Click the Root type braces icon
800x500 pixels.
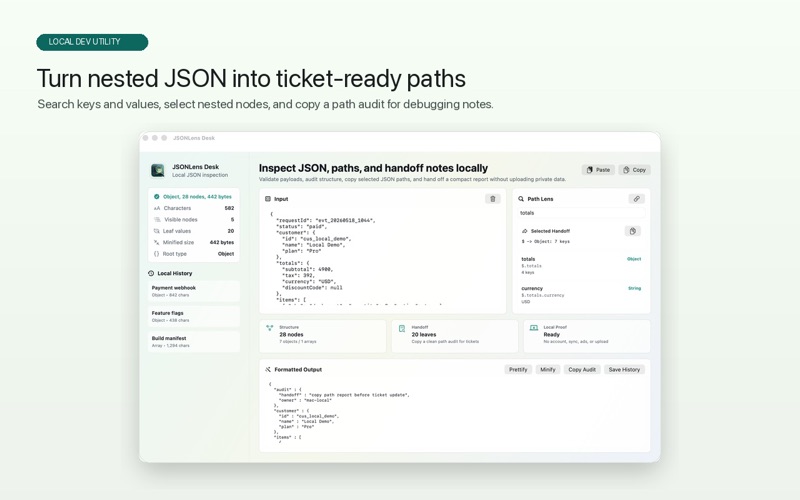coord(157,254)
